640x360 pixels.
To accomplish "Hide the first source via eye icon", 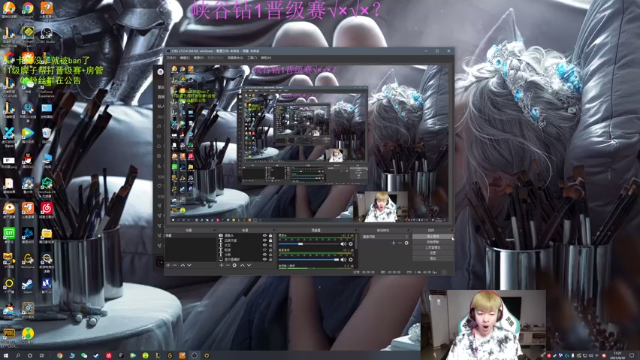I will 264,236.
